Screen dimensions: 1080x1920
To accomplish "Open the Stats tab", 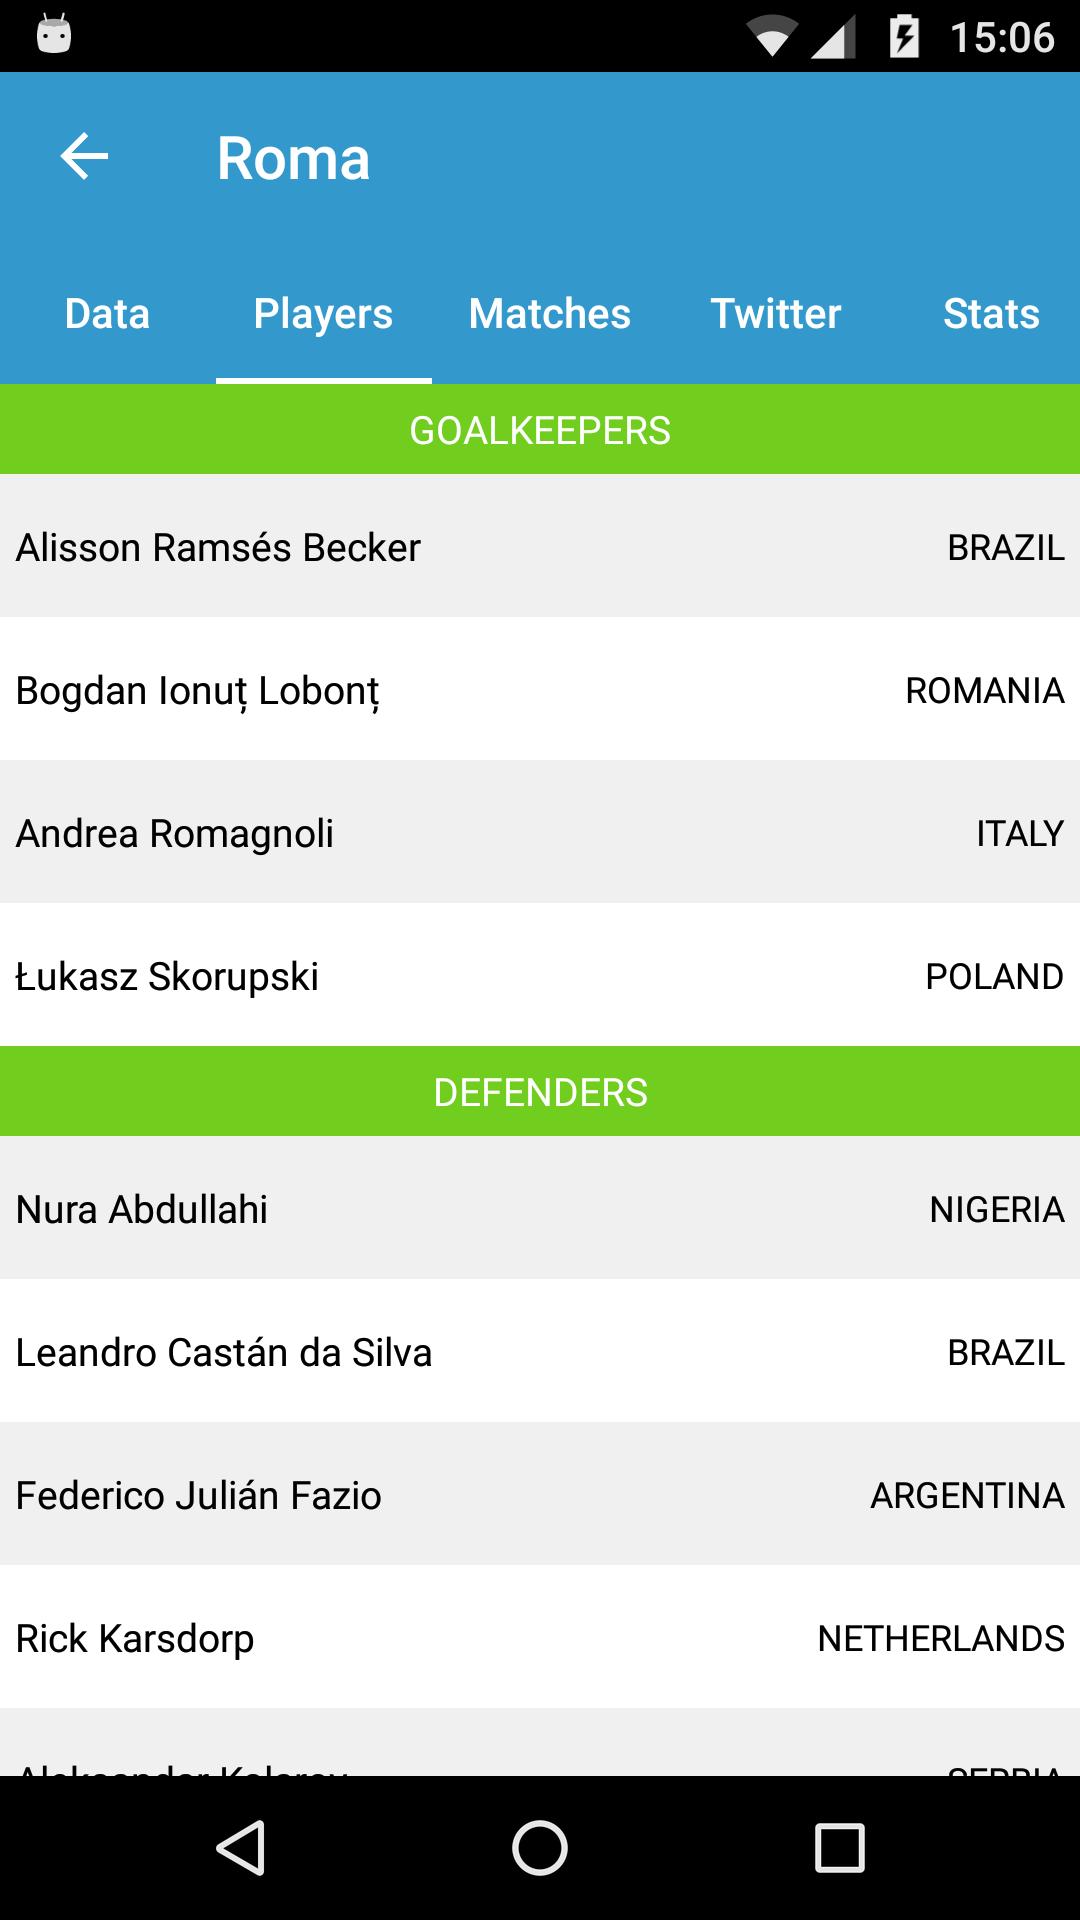I will [x=990, y=314].
